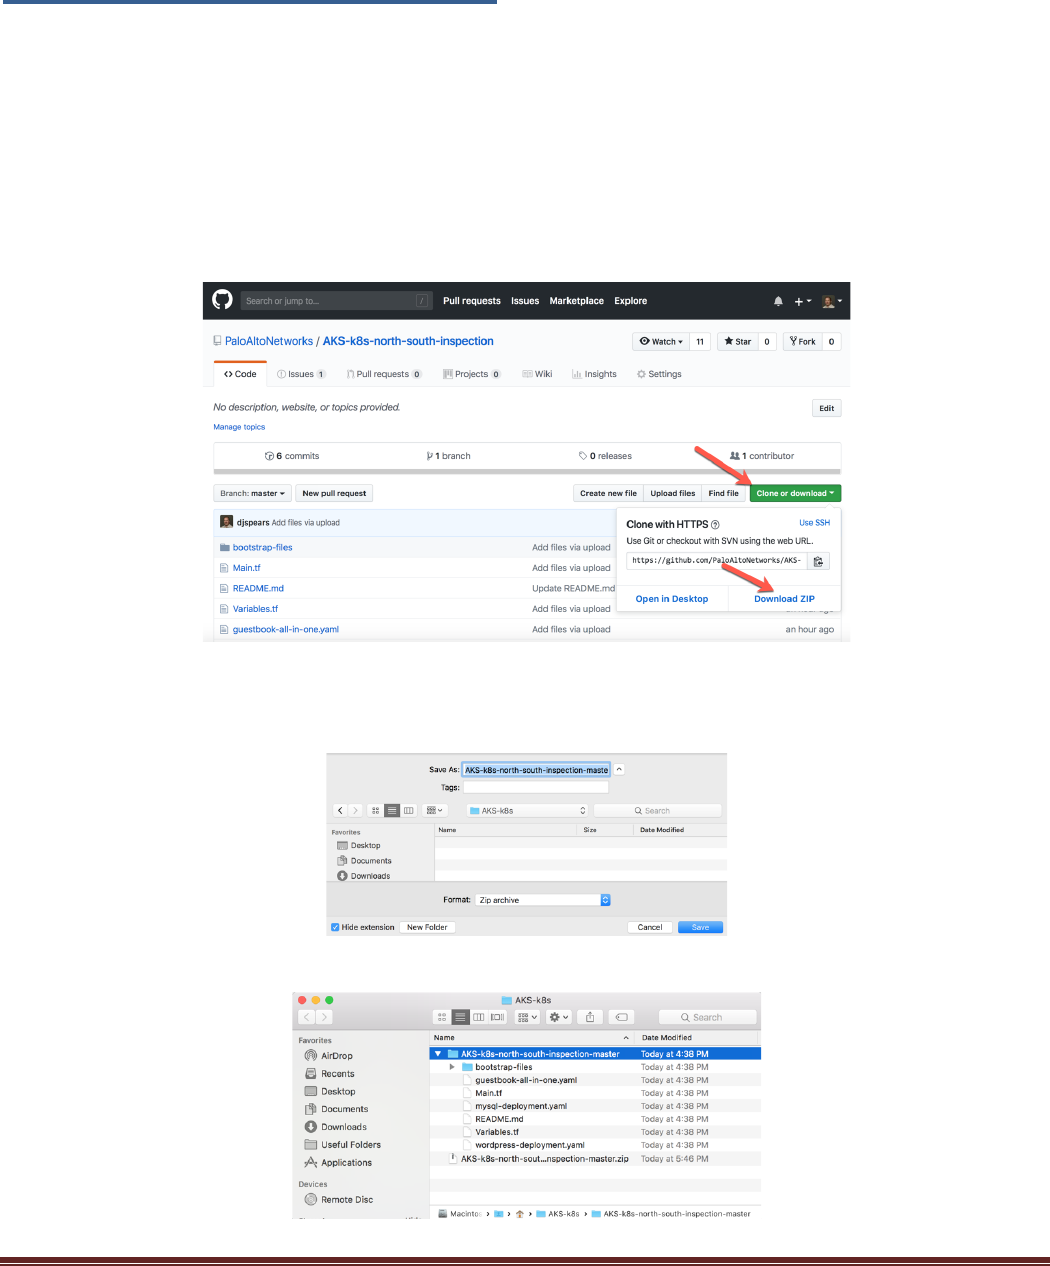Click the Use SSH link
The image size is (1050, 1266).
click(x=814, y=523)
